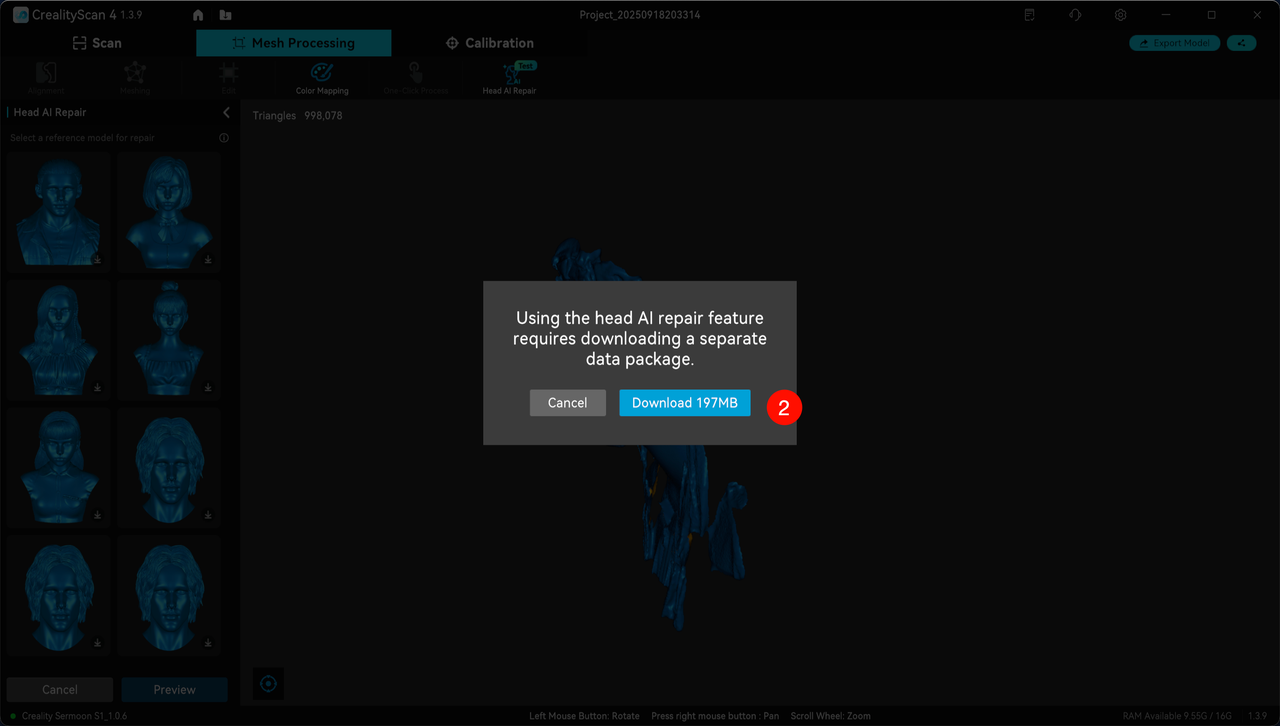Image resolution: width=1280 pixels, height=726 pixels.
Task: Click the Download 197MB button
Action: 684,403
